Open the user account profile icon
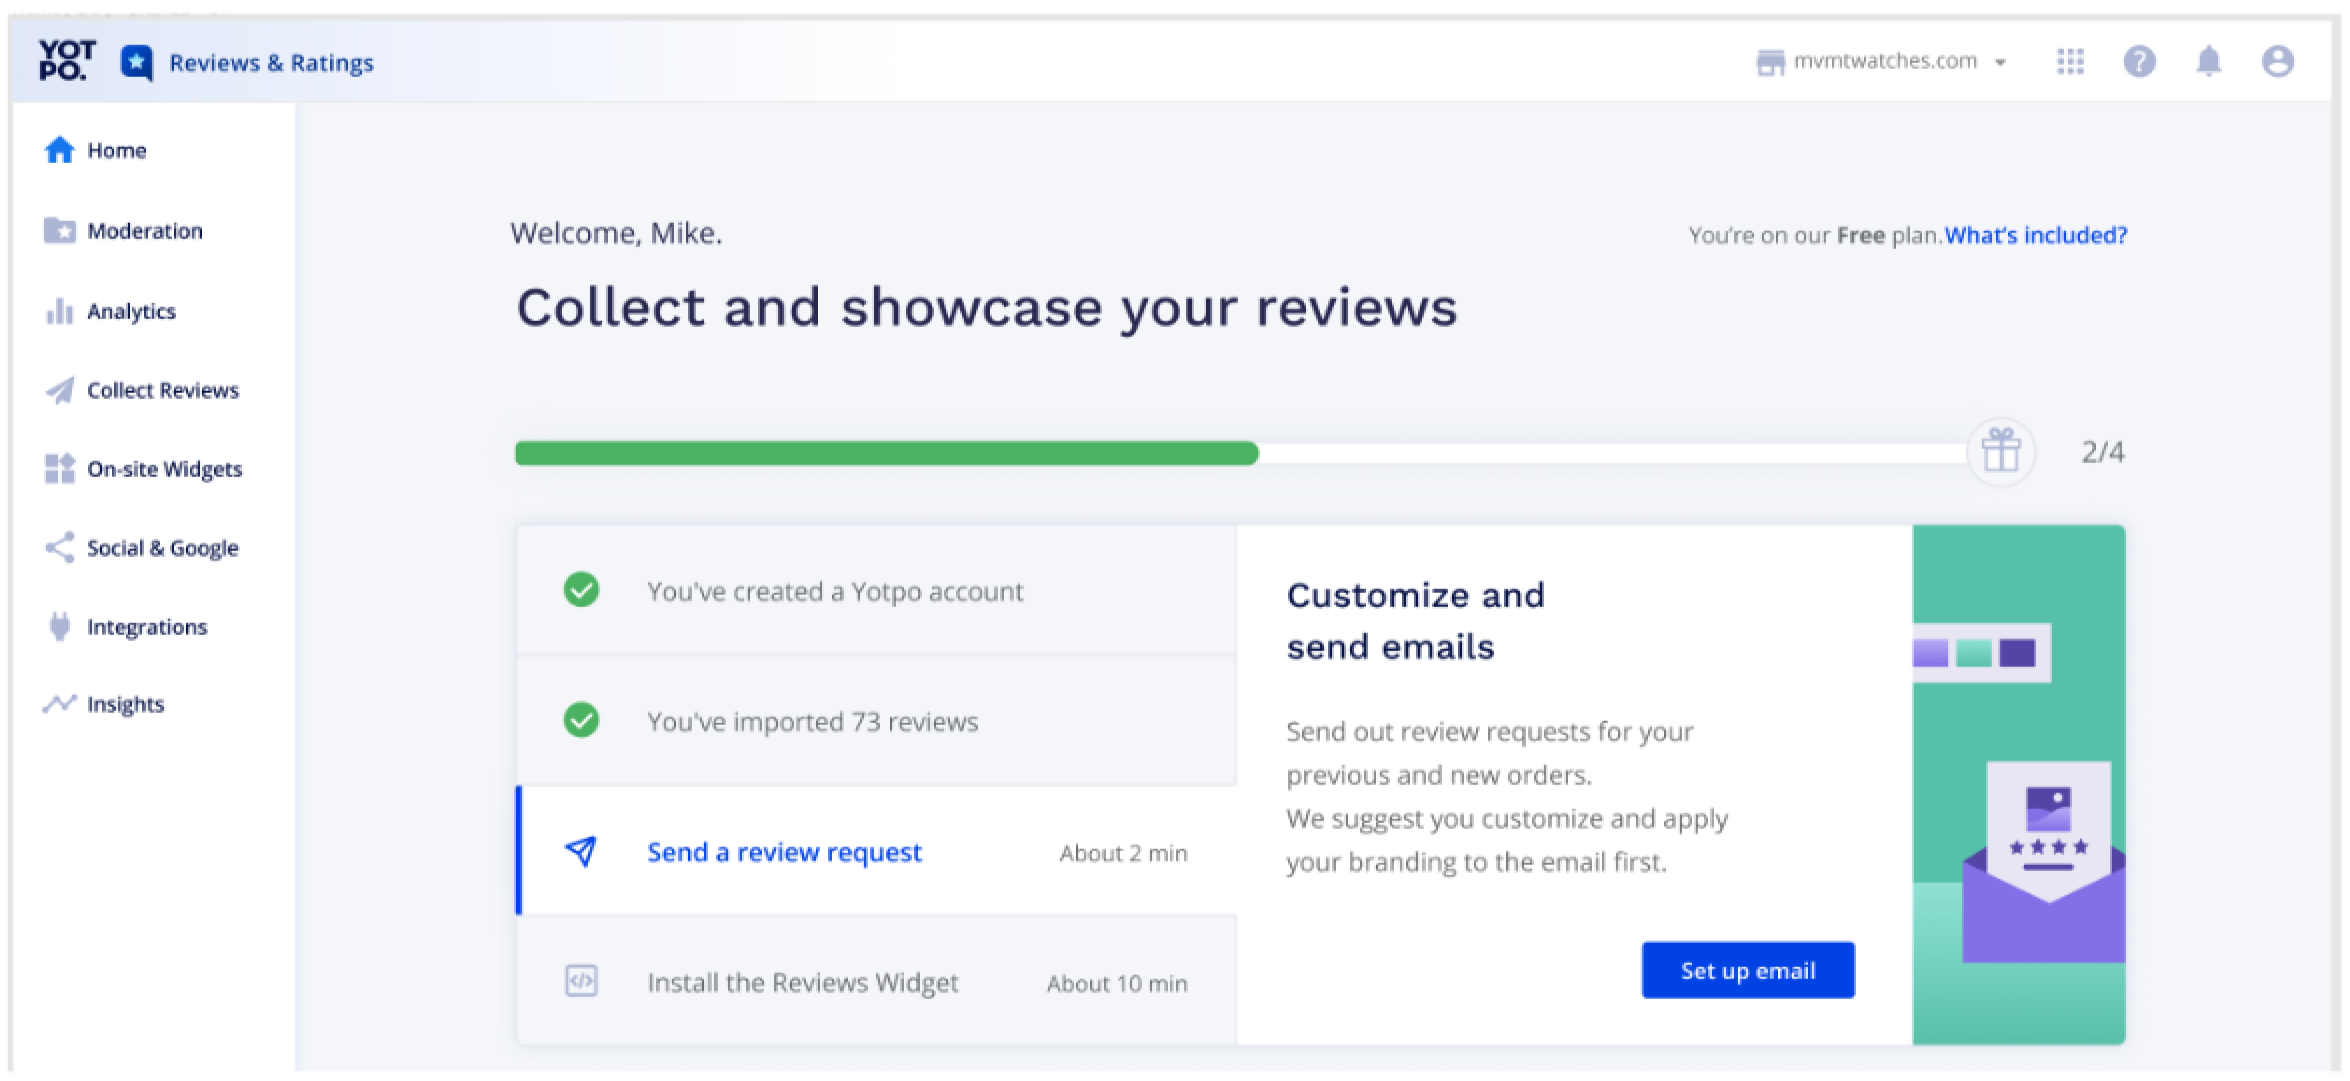Viewport: 2350px width, 1081px height. pos(2277,62)
